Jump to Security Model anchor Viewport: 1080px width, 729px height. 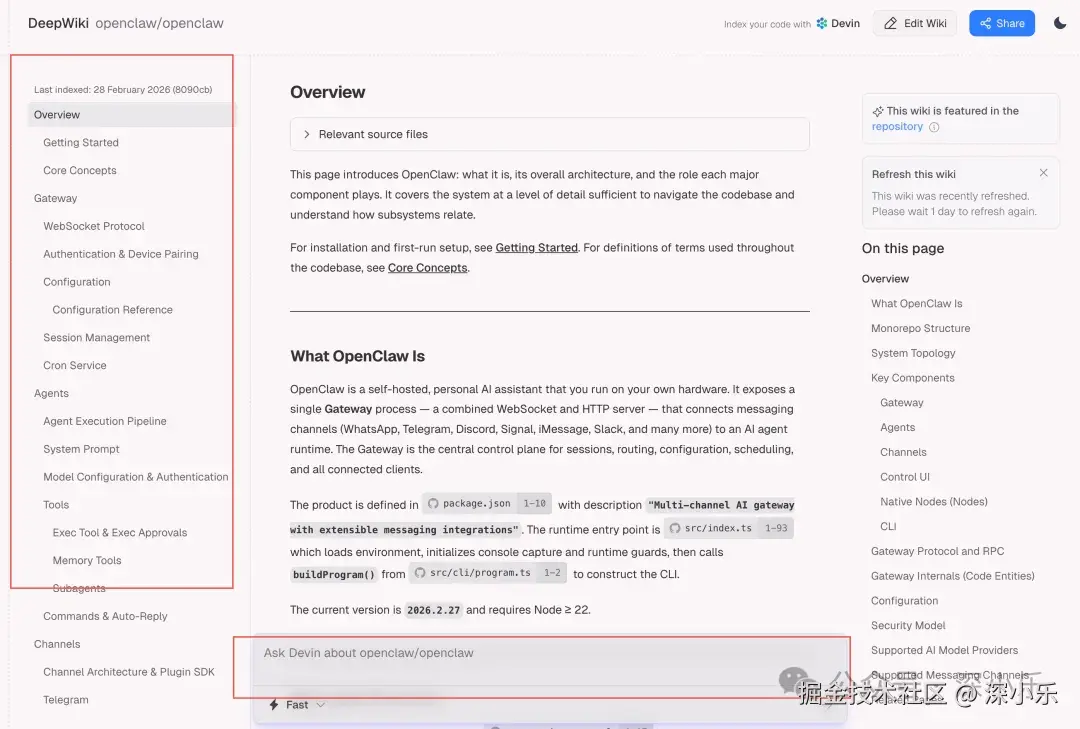[908, 626]
